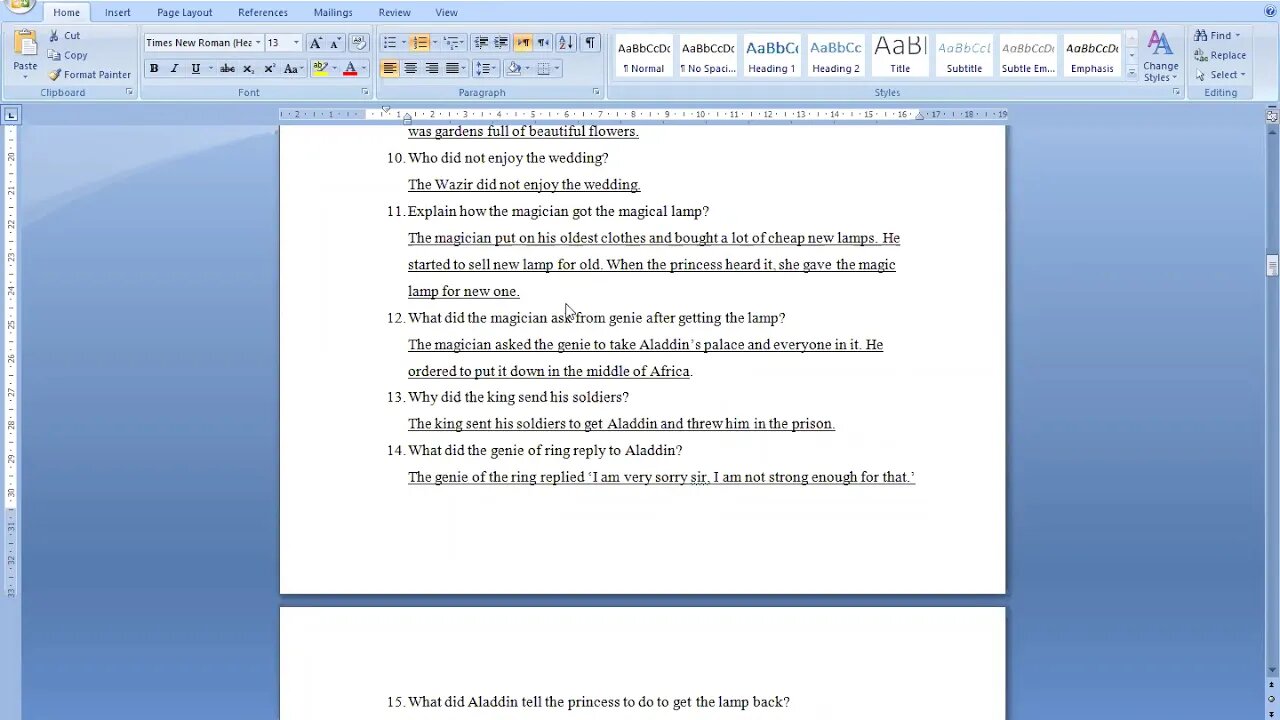
Task: Toggle bold formatting
Action: tap(154, 68)
